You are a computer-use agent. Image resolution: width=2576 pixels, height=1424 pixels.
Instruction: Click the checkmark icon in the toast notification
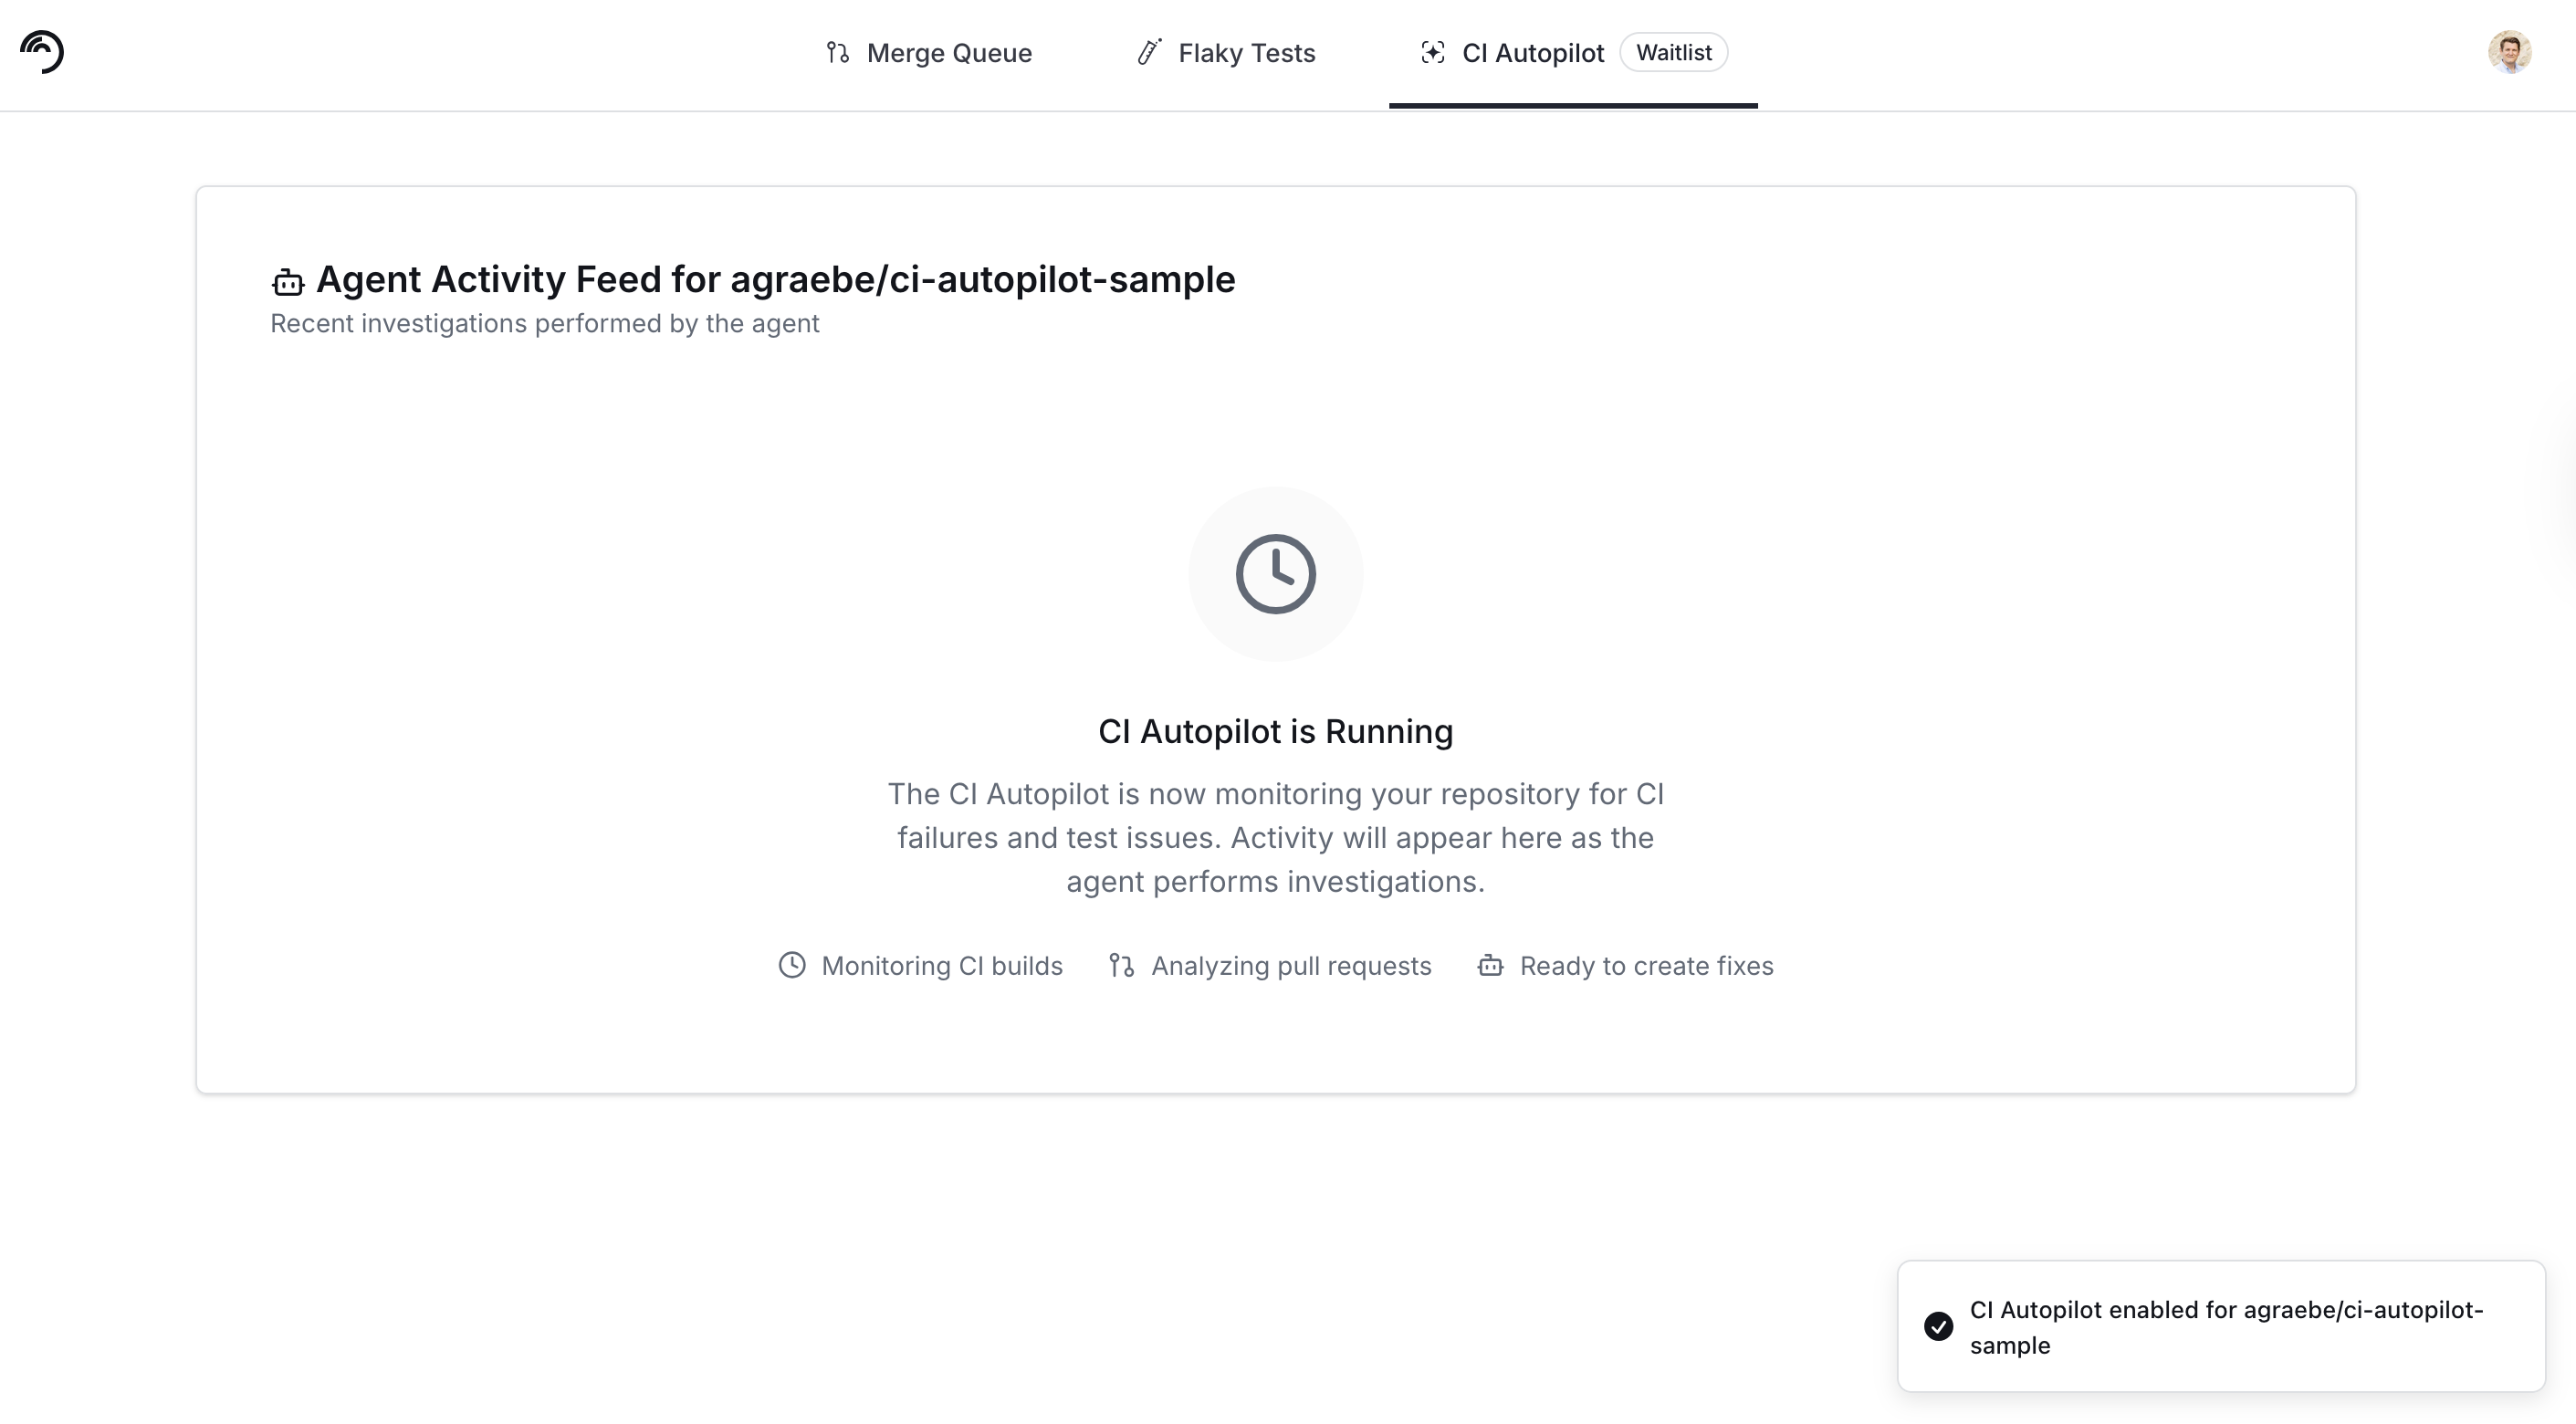point(1938,1326)
